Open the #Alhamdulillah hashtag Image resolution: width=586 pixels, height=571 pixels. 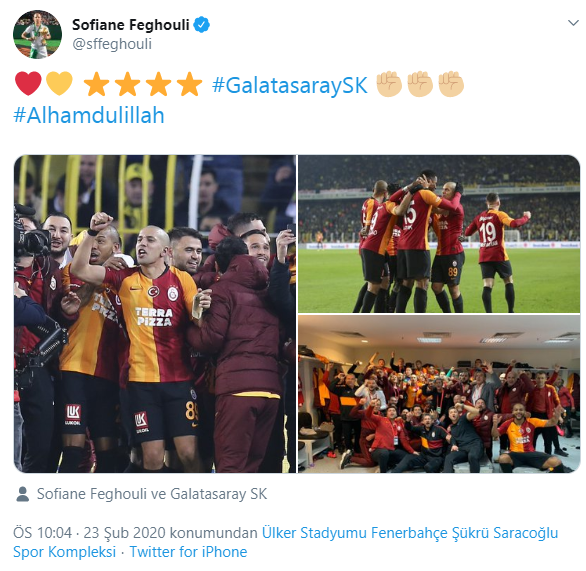(x=89, y=115)
